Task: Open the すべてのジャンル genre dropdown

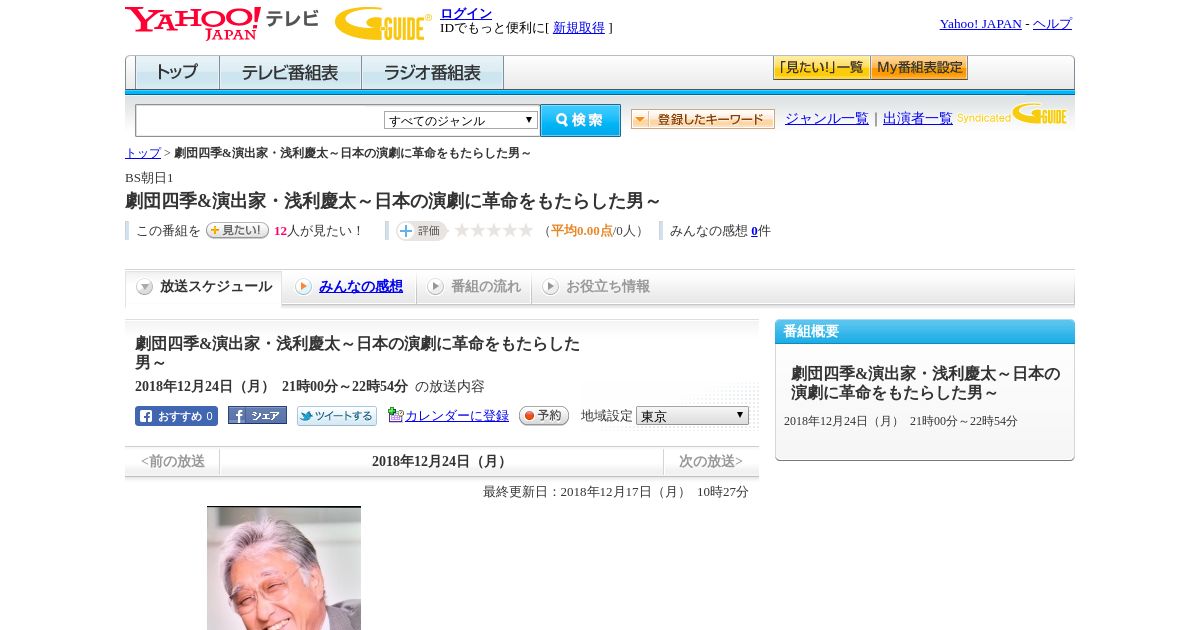Action: [461, 120]
